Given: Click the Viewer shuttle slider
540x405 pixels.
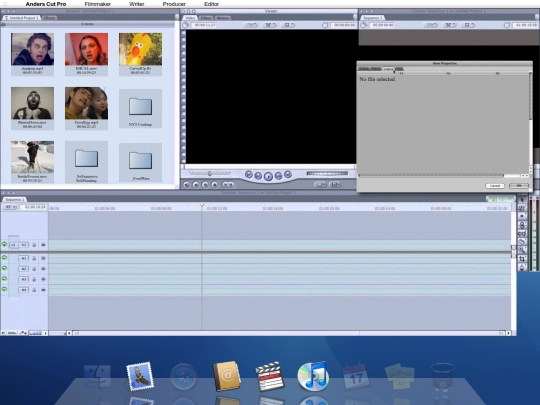Looking at the screenshot, I should coord(210,173).
